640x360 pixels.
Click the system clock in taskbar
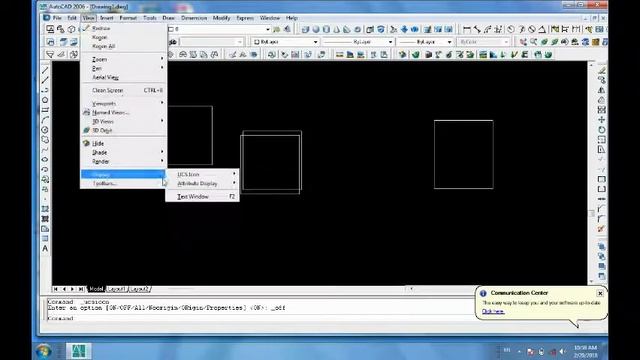tap(585, 351)
